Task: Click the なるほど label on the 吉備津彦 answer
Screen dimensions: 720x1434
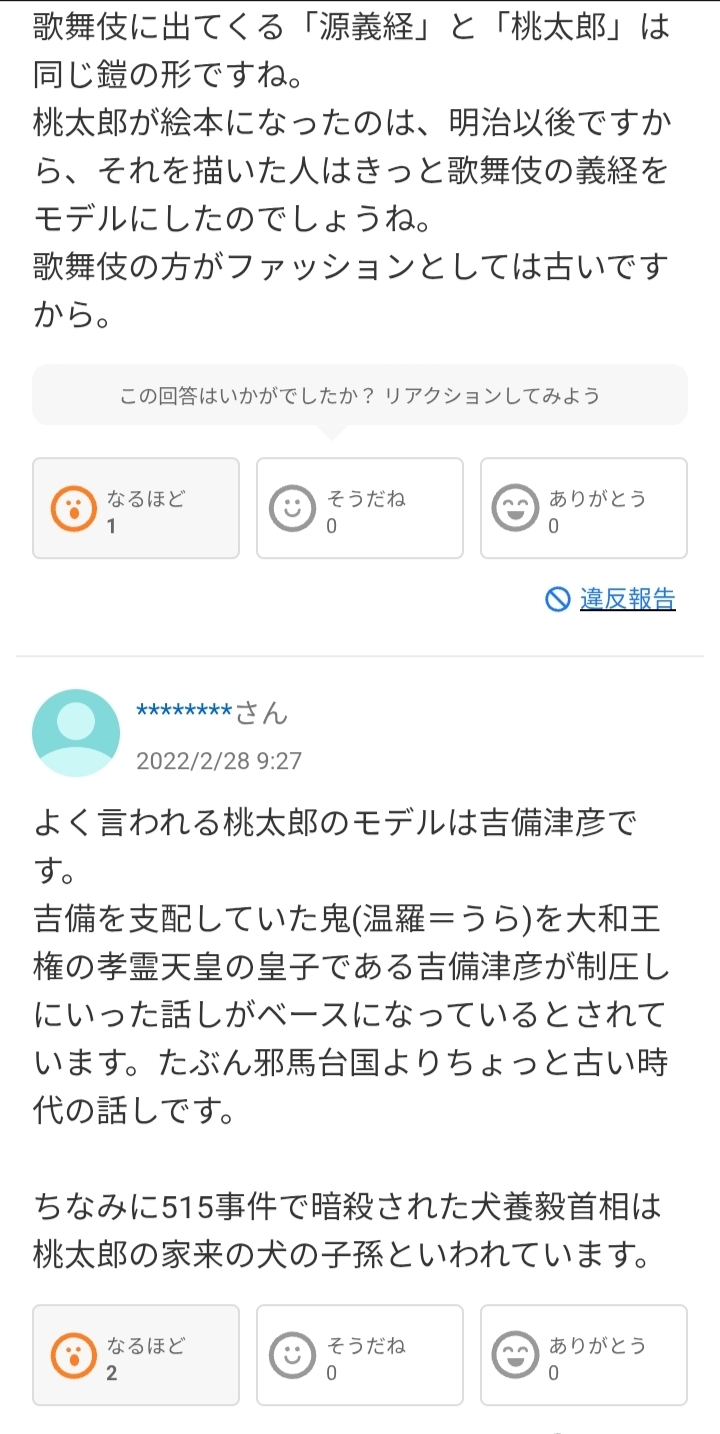Action: point(146,1345)
